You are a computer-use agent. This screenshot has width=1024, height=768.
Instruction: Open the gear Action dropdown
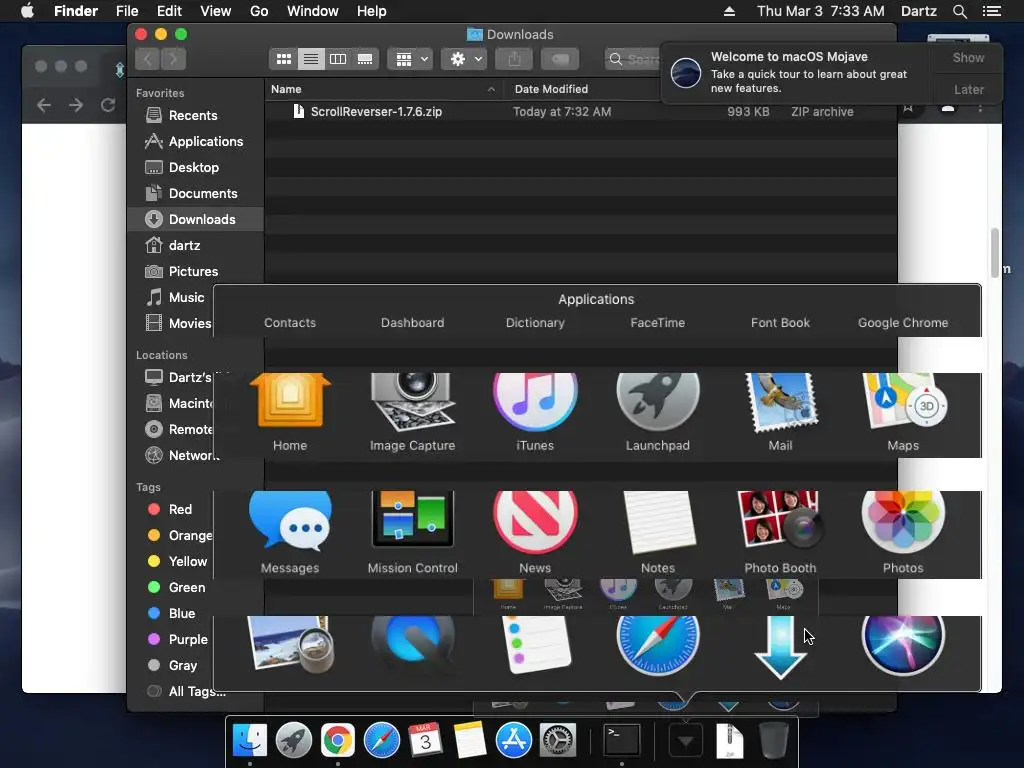[x=465, y=59]
